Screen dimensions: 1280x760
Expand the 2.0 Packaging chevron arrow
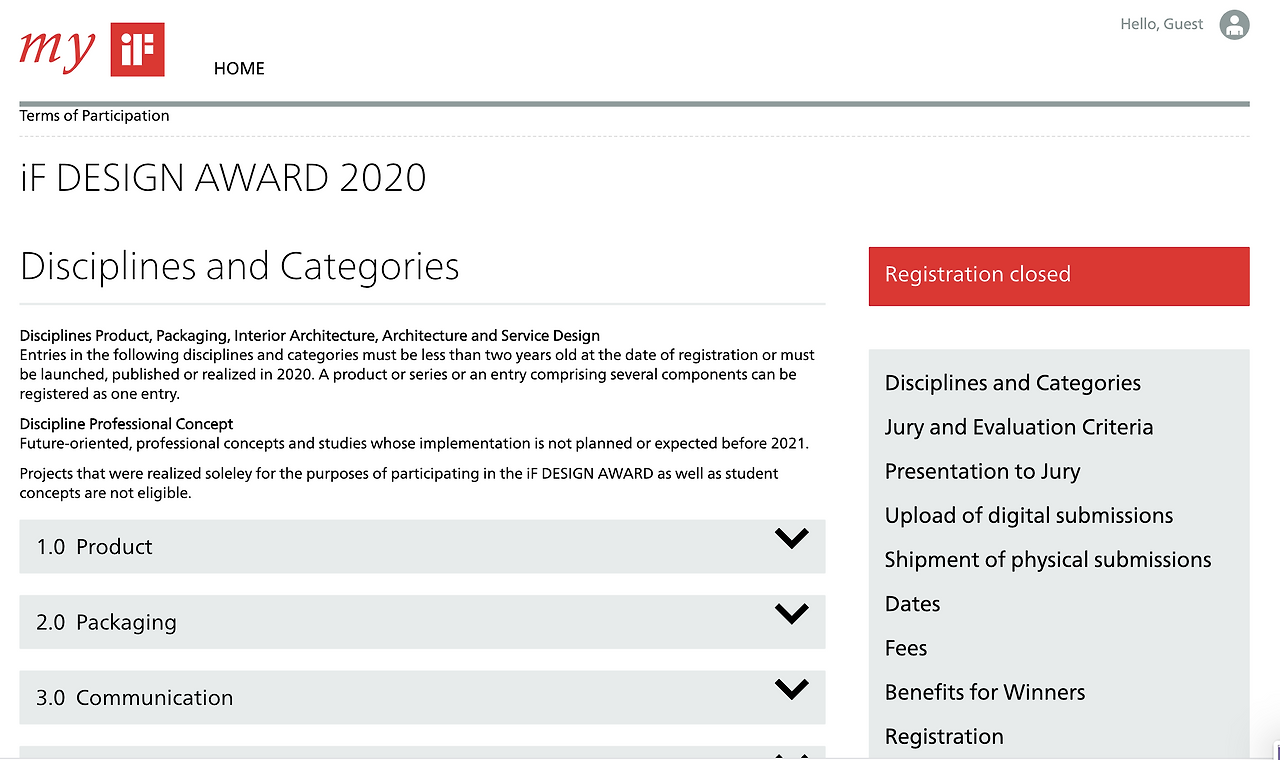[791, 614]
